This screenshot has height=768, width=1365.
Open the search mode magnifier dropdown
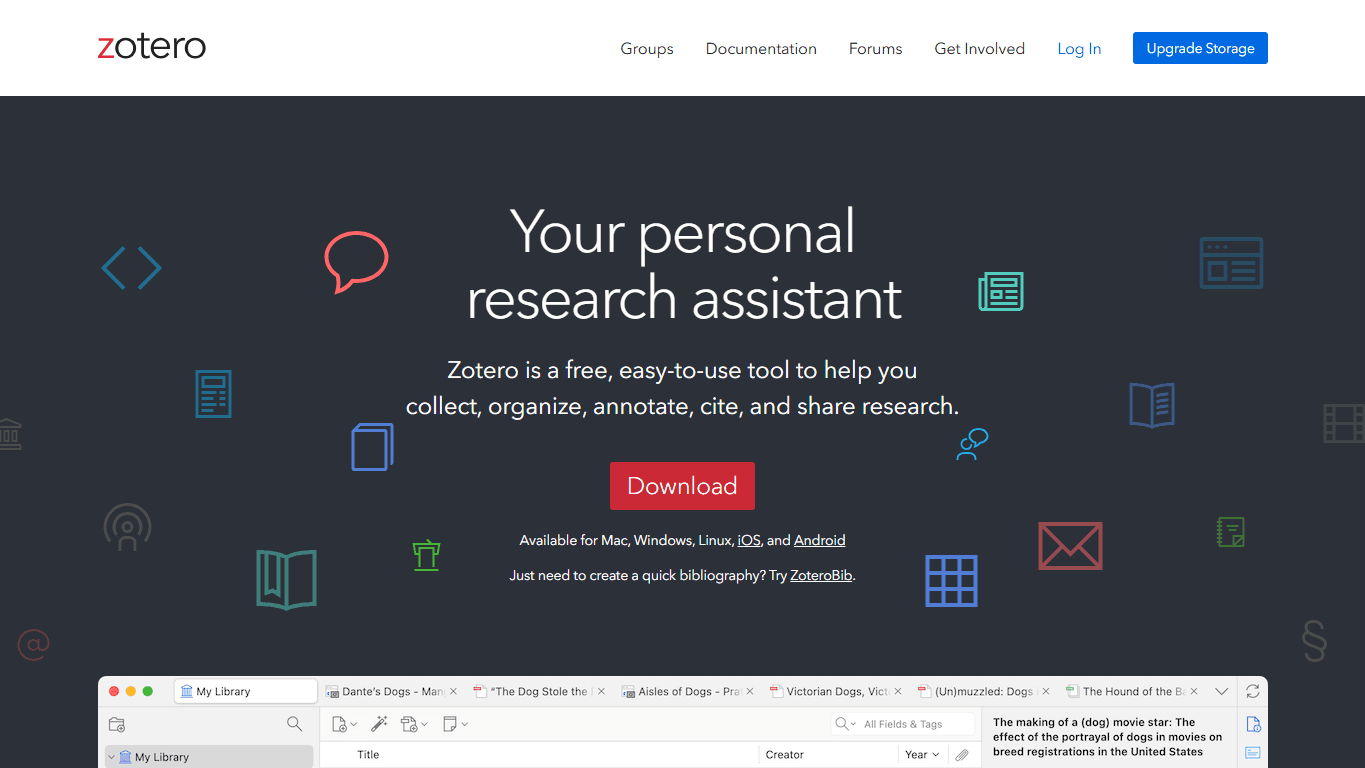[x=846, y=724]
